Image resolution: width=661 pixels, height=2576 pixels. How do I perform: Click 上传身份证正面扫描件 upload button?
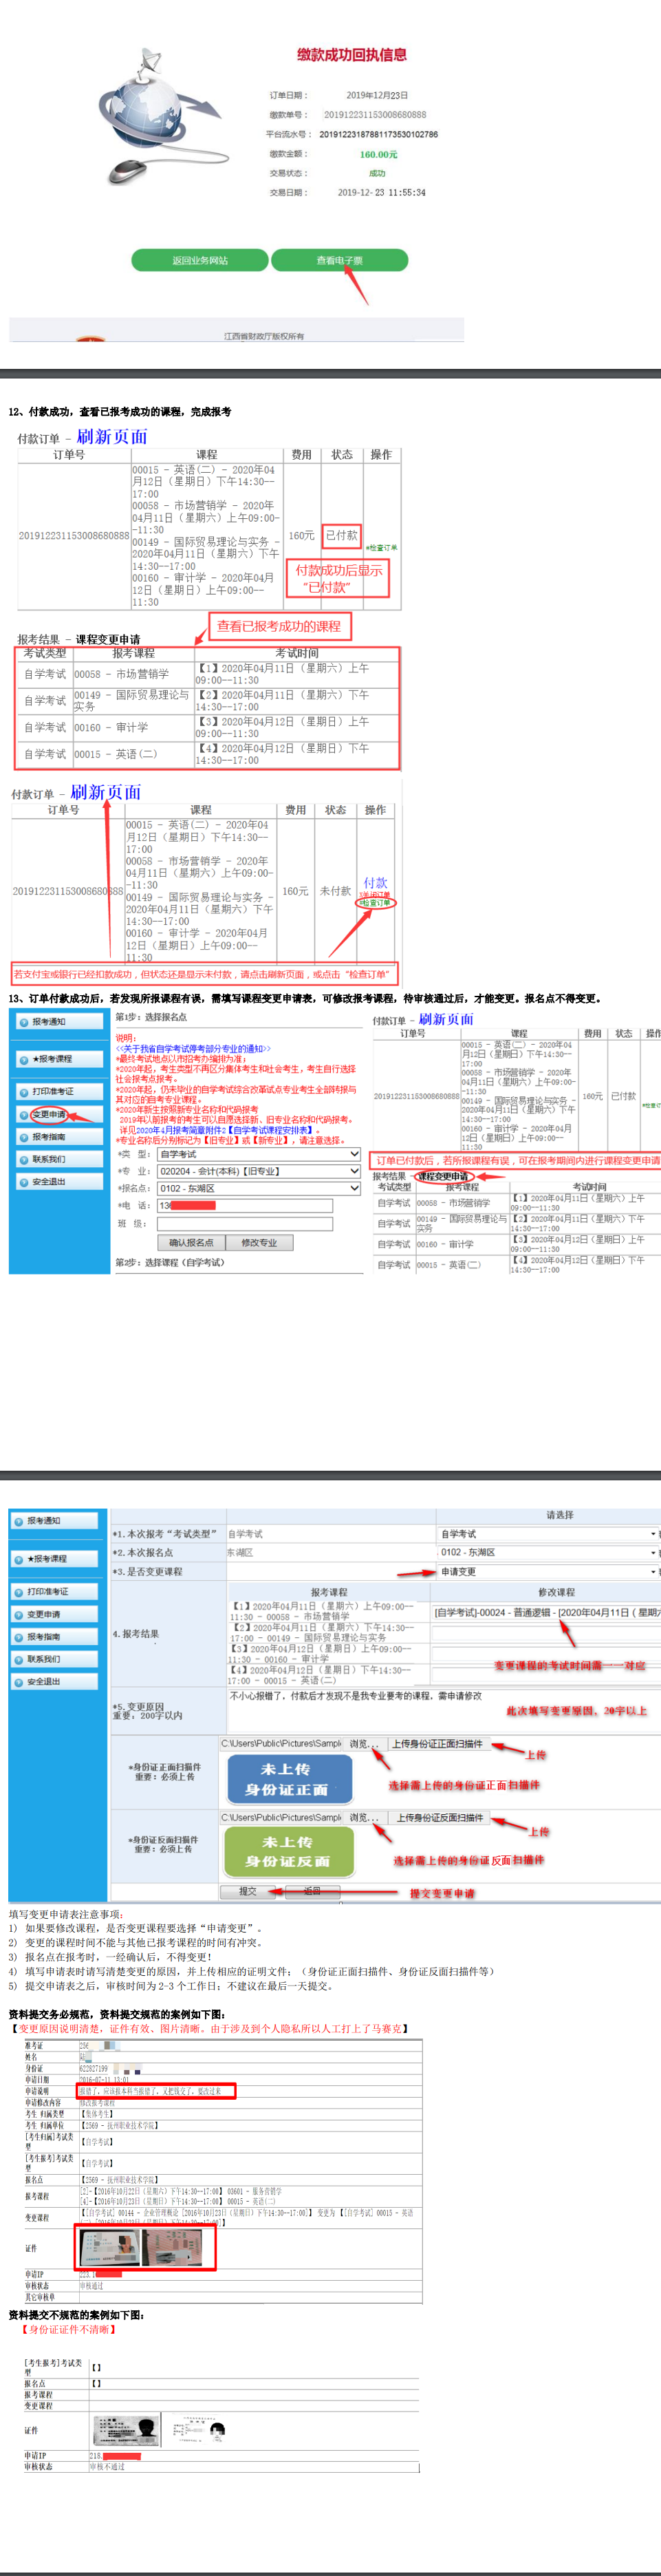(437, 1744)
